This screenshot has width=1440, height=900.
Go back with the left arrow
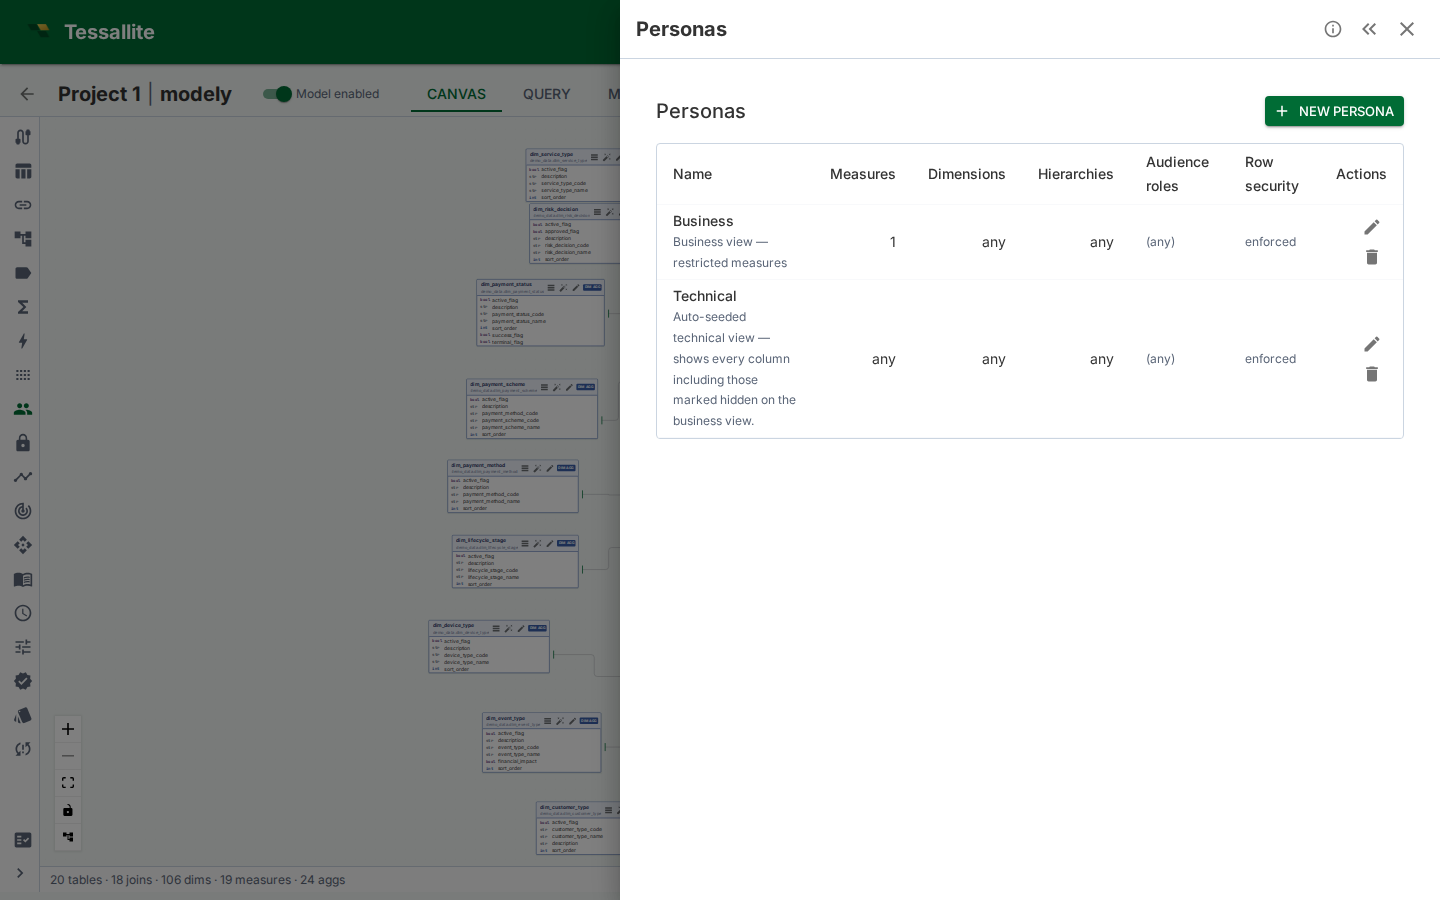pos(27,94)
